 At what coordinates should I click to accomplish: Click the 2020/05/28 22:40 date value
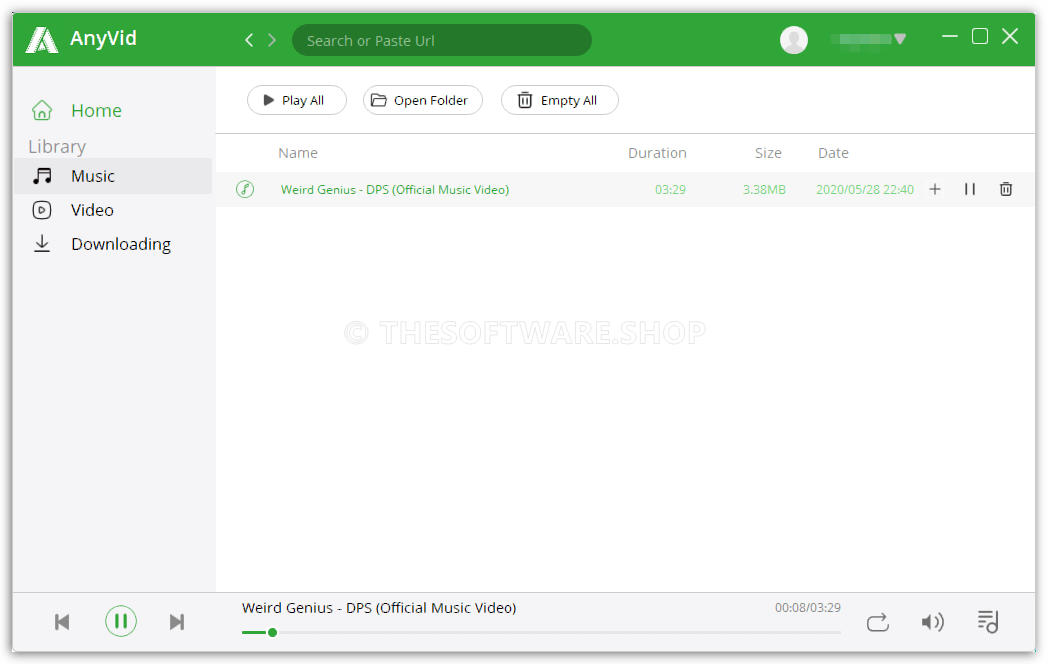tap(865, 190)
